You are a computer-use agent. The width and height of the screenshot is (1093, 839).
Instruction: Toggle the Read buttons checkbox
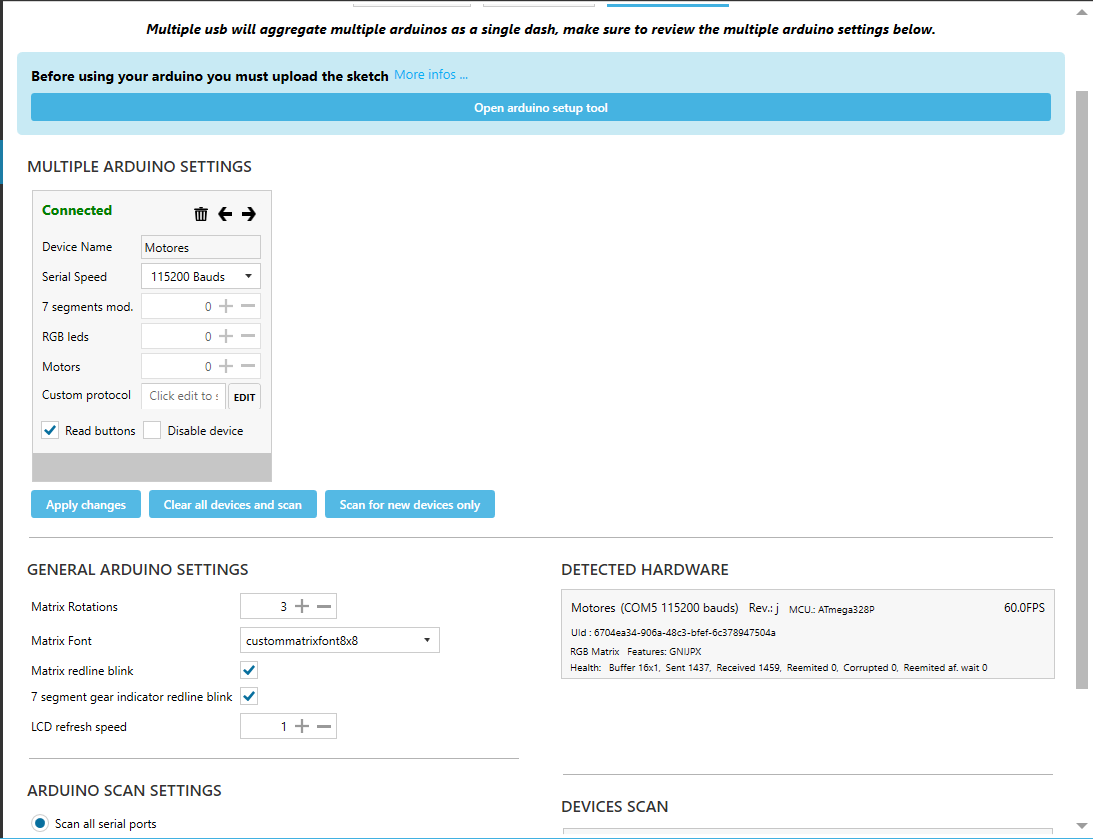click(50, 430)
